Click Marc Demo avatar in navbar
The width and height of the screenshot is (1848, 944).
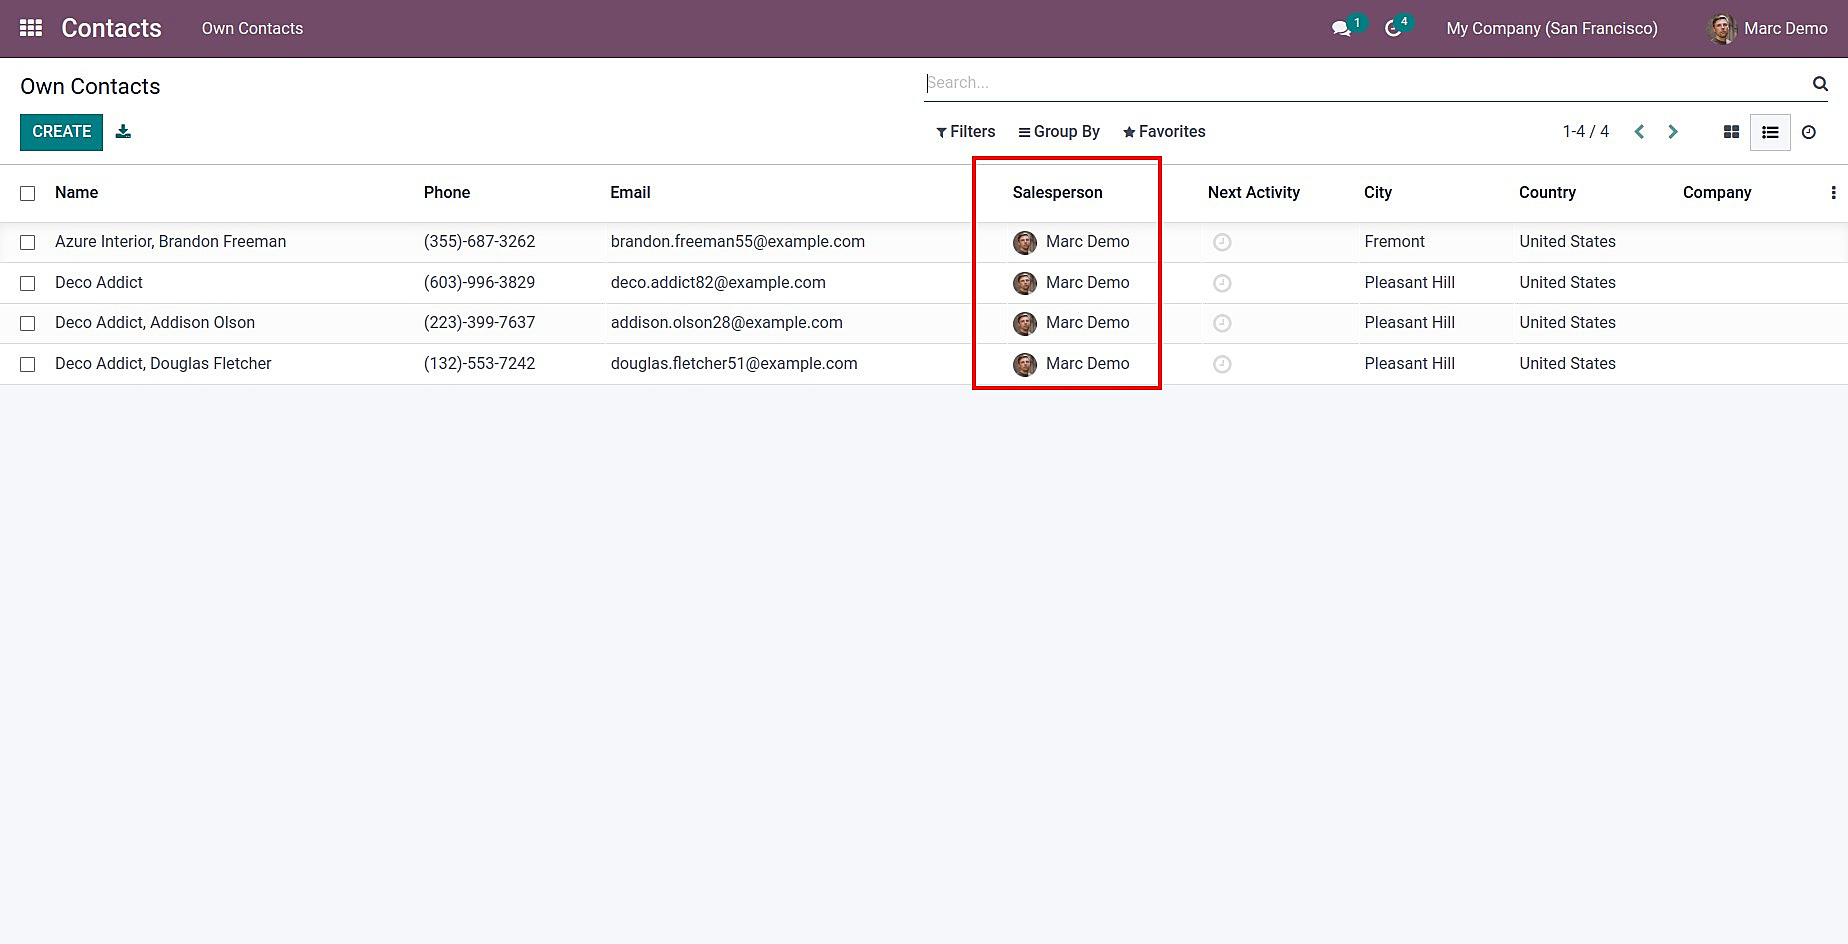point(1721,29)
